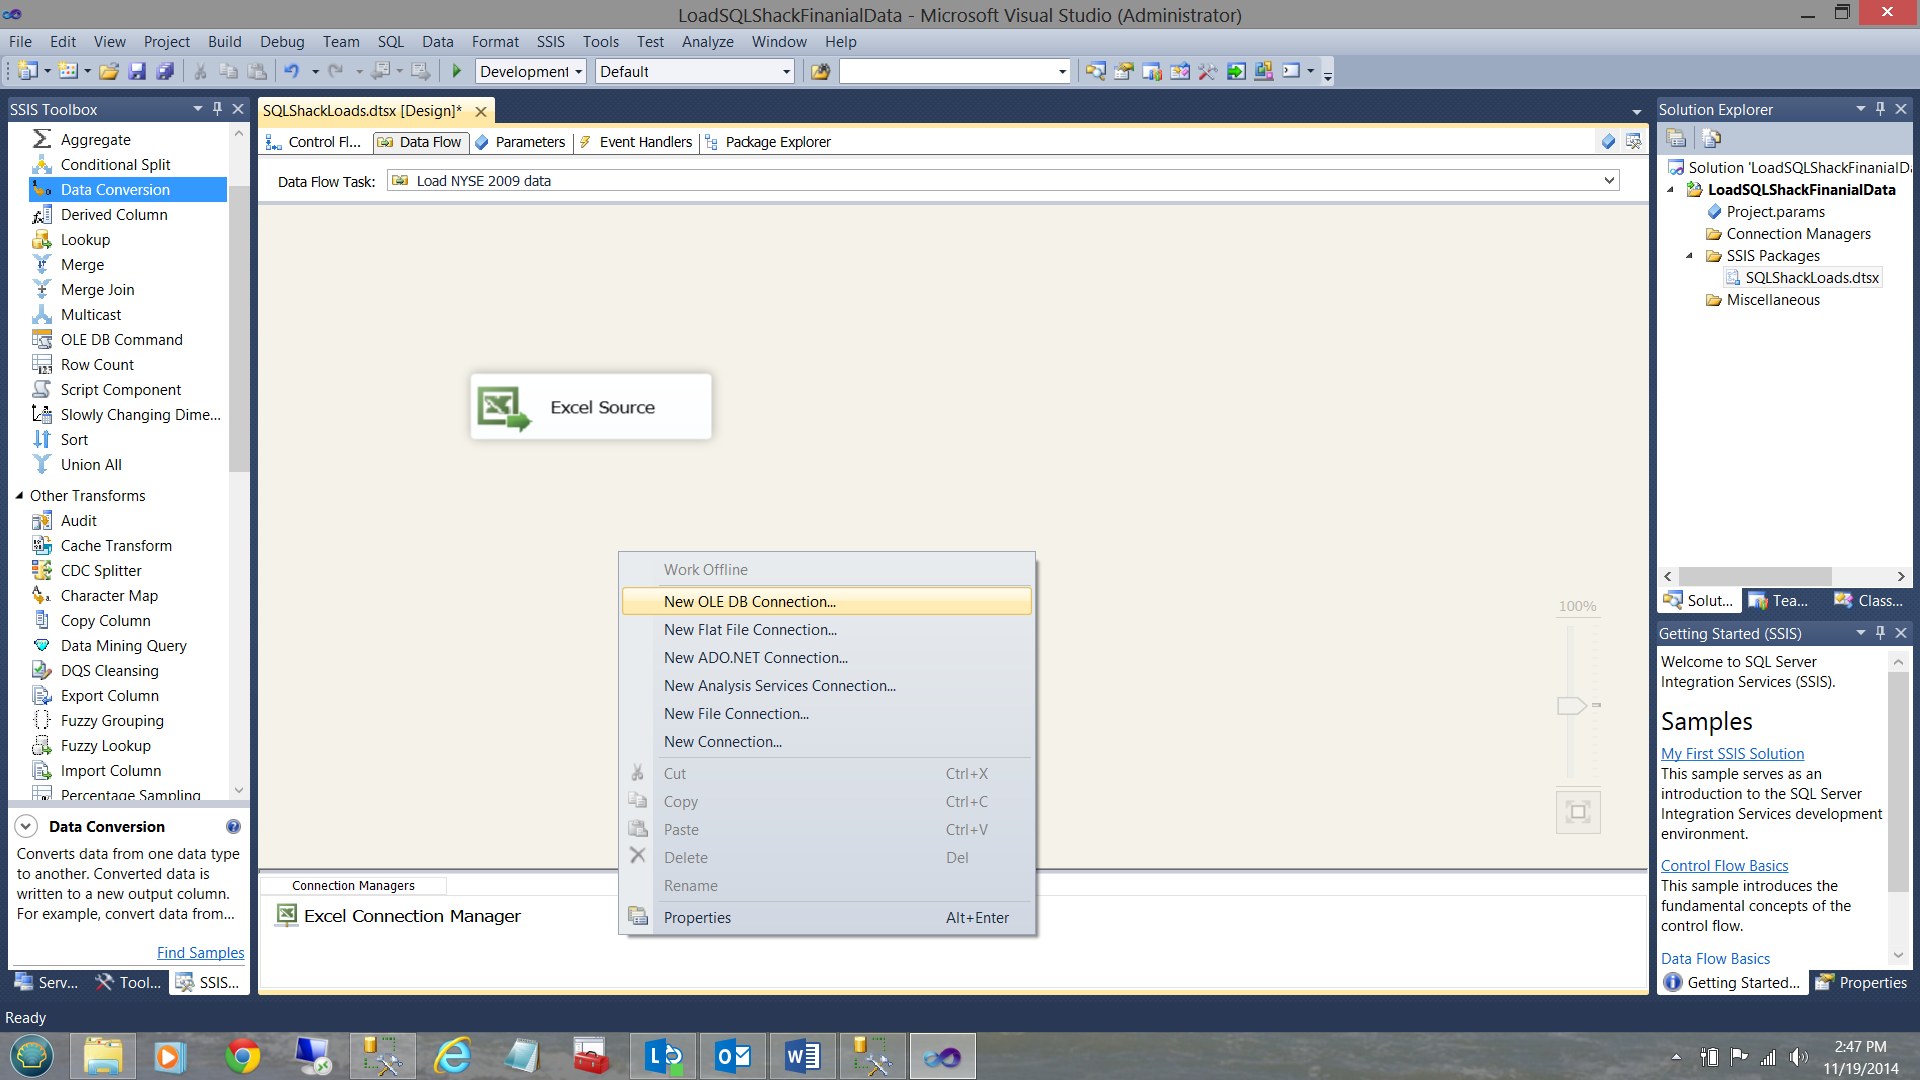The width and height of the screenshot is (1920, 1080).
Task: Click the Undo toolbar icon
Action: (x=292, y=71)
